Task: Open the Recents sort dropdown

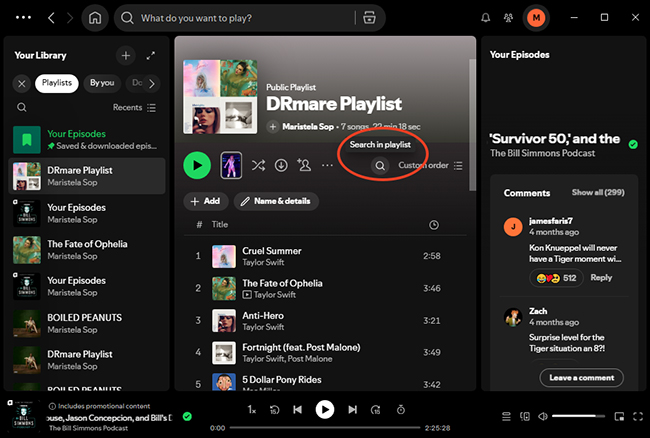Action: 134,108
